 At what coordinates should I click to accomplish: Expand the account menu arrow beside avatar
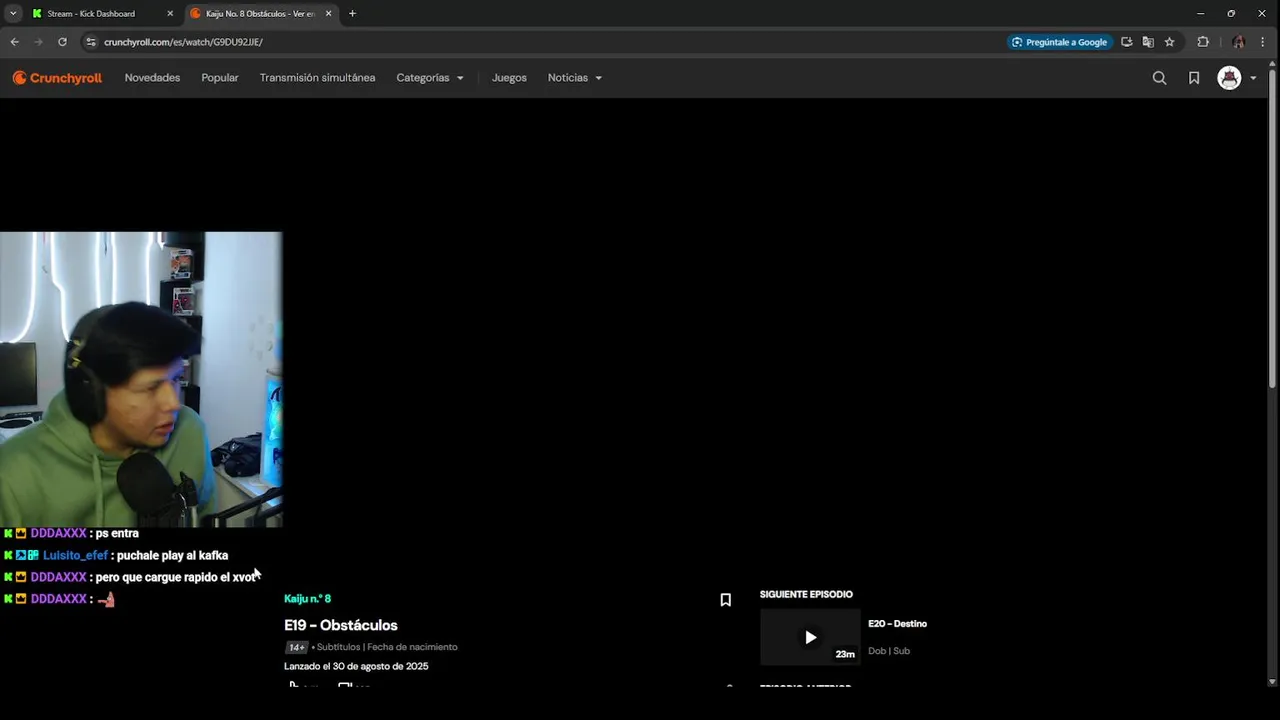tap(1253, 78)
